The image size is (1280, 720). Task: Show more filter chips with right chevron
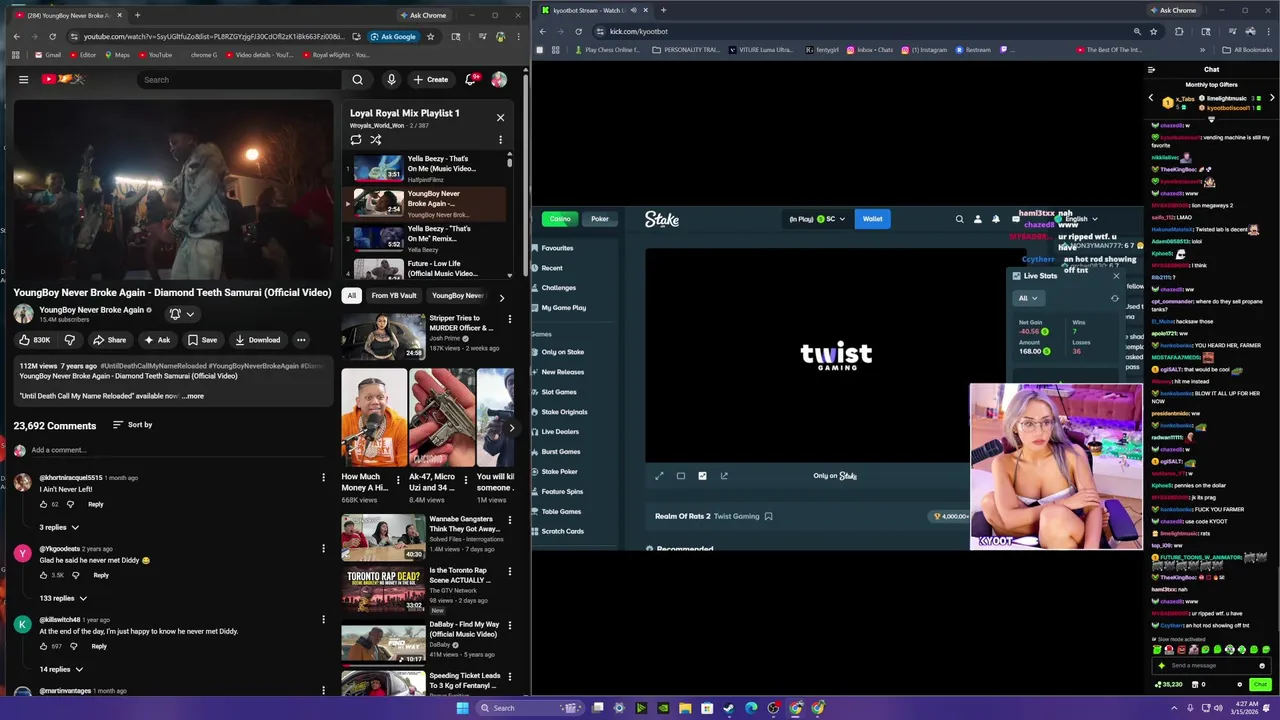502,297
